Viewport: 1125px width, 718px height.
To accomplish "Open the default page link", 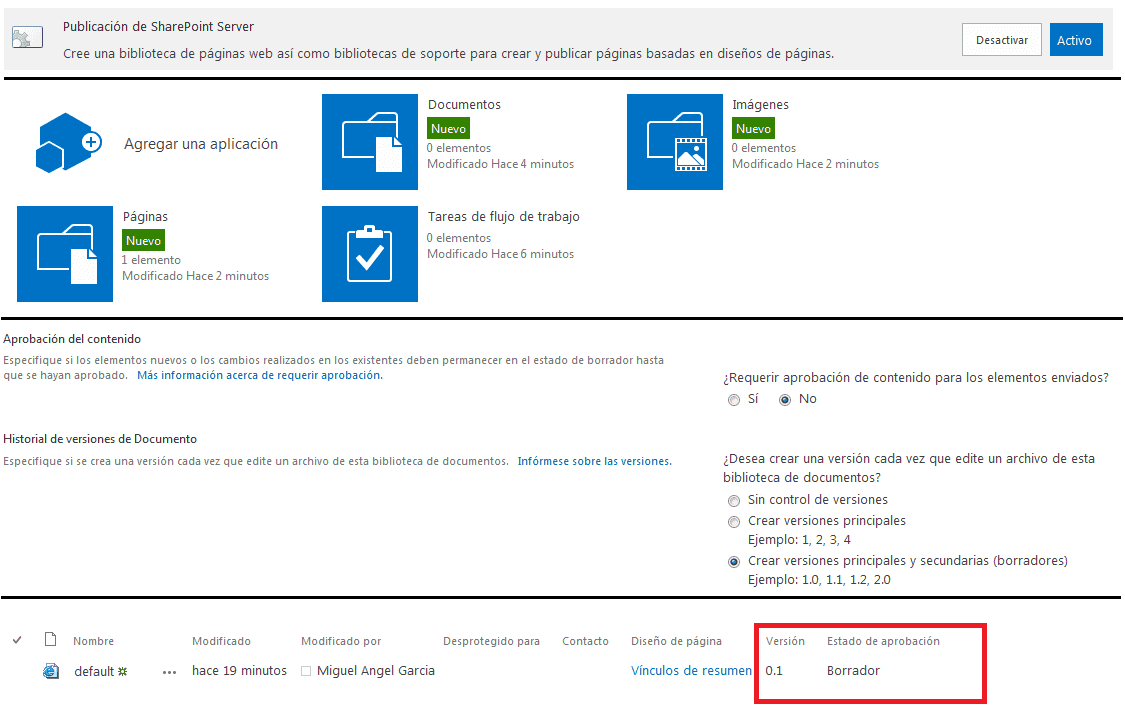I will click(x=94, y=671).
